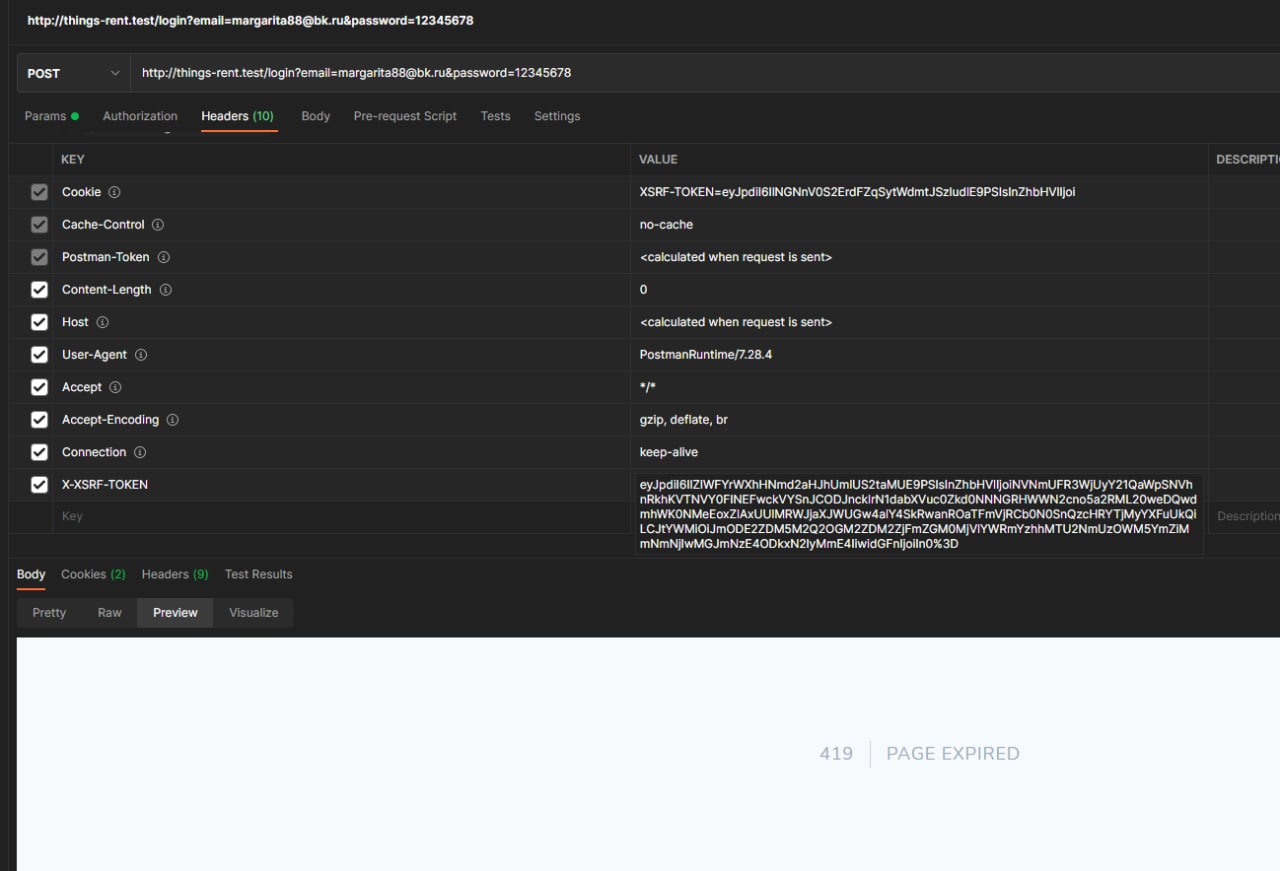
Task: Click info icon beside Accept-Encoding
Action: click(173, 420)
